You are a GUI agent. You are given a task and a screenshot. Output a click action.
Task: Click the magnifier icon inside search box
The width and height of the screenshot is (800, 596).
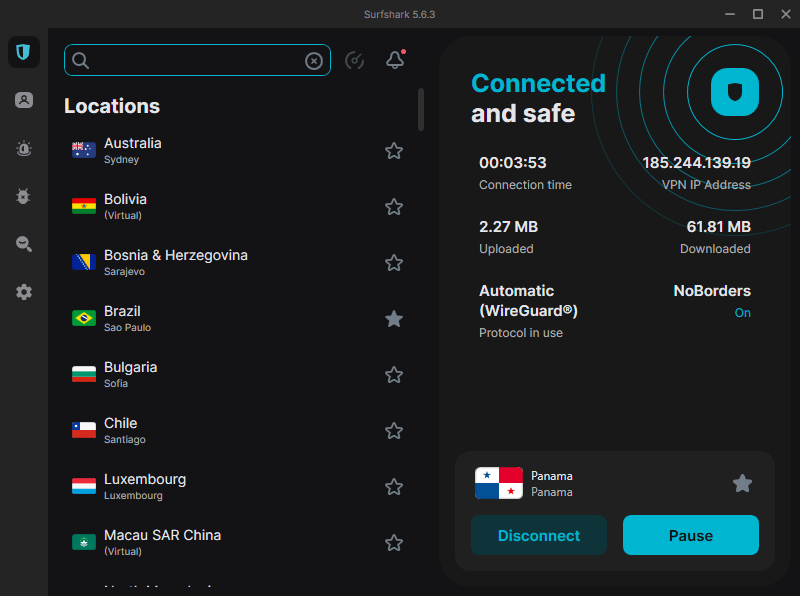click(81, 60)
